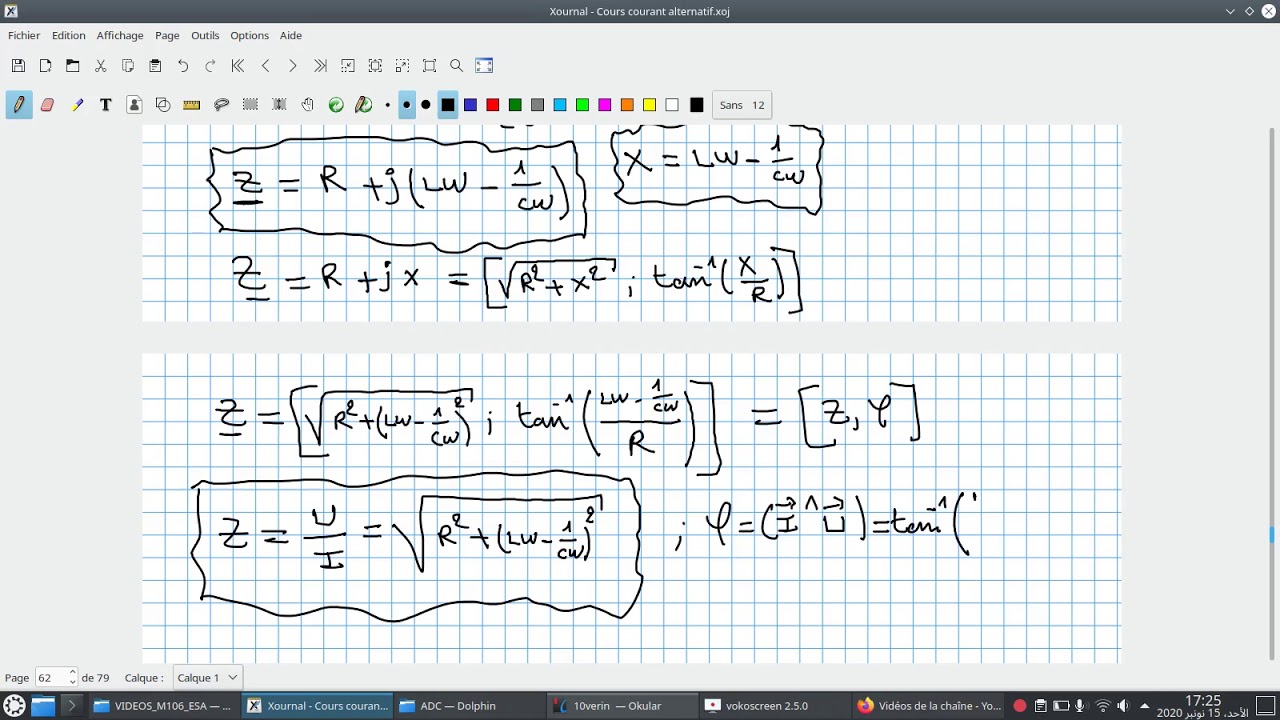Image resolution: width=1280 pixels, height=720 pixels.
Task: Toggle fullscreen mode
Action: (x=484, y=66)
